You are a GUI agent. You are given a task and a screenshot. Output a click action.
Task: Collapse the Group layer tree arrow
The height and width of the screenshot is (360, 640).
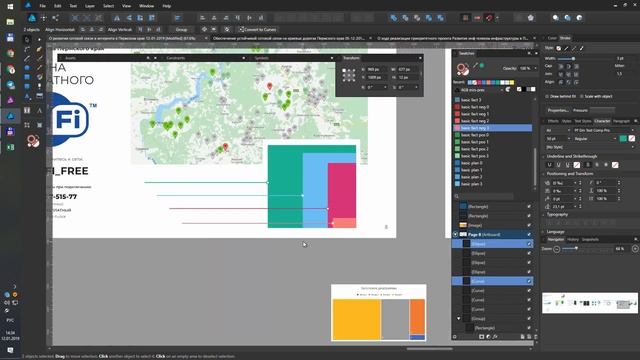coord(458,318)
